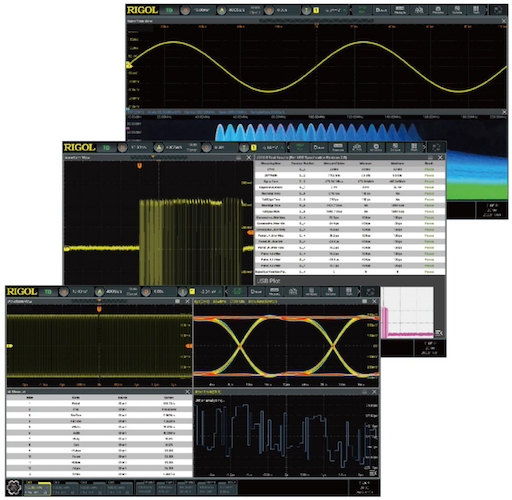Open trigger T settings in the middle window
The width and height of the screenshot is (512, 500).
click(244, 147)
